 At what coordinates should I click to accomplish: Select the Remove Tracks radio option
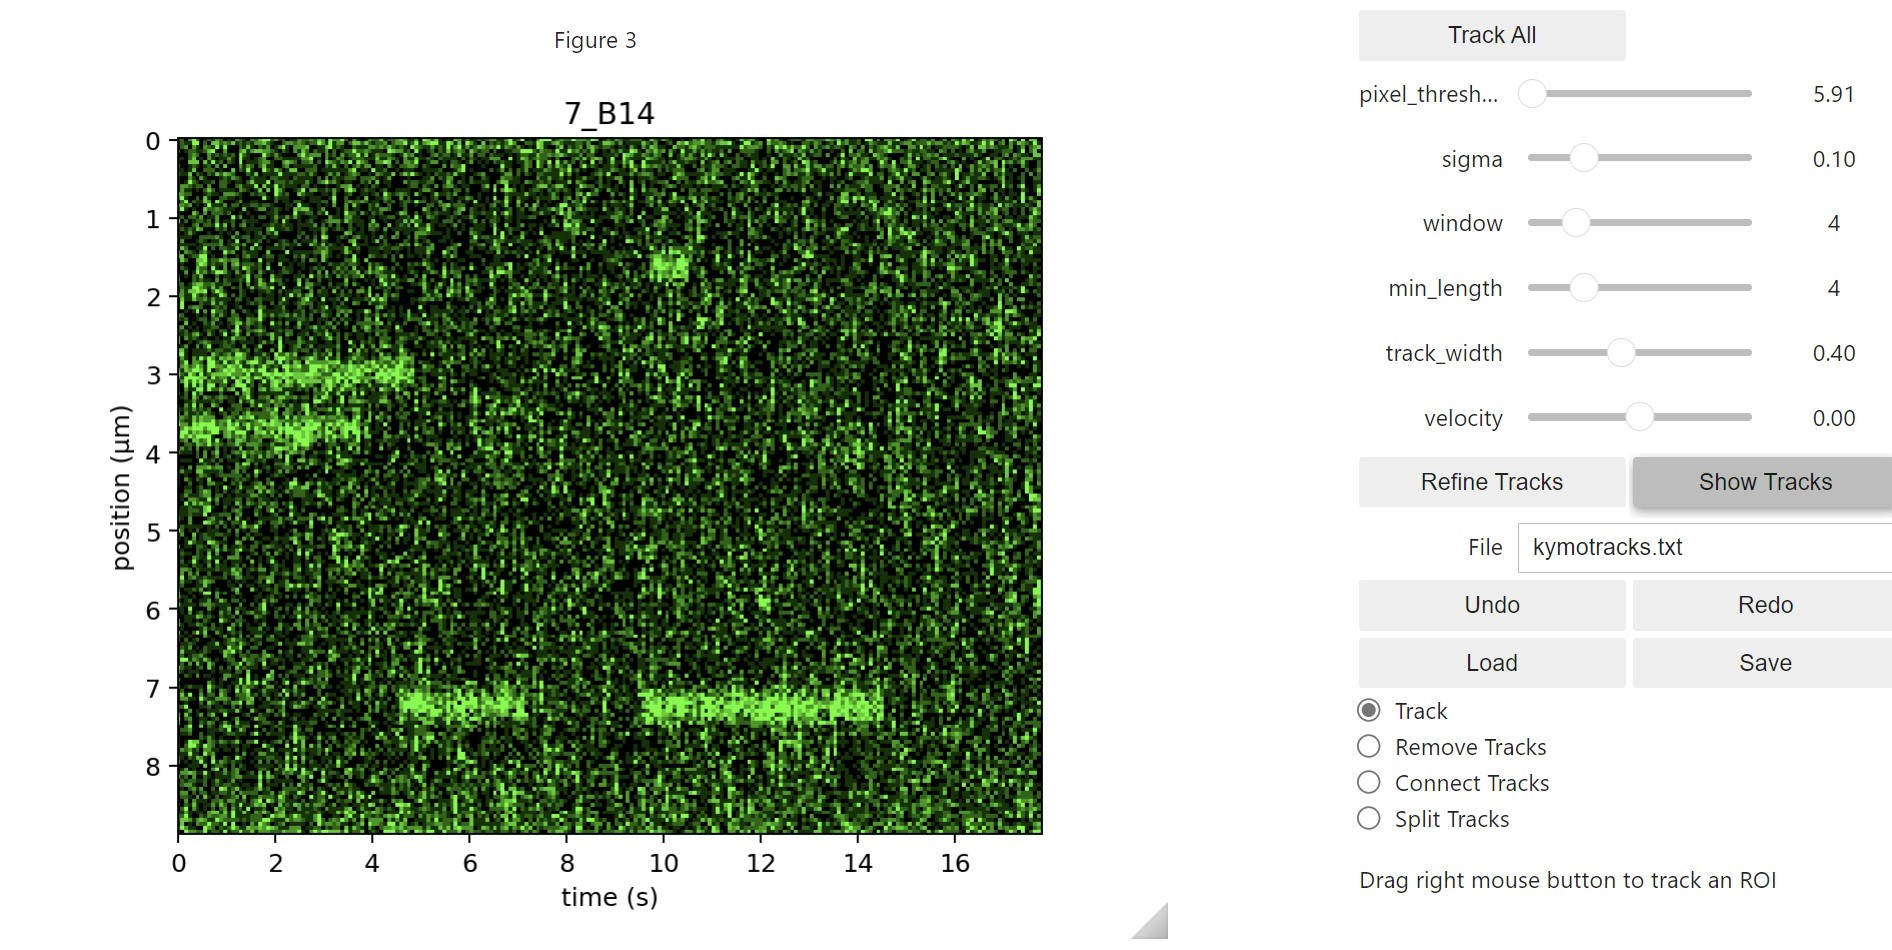click(x=1369, y=746)
